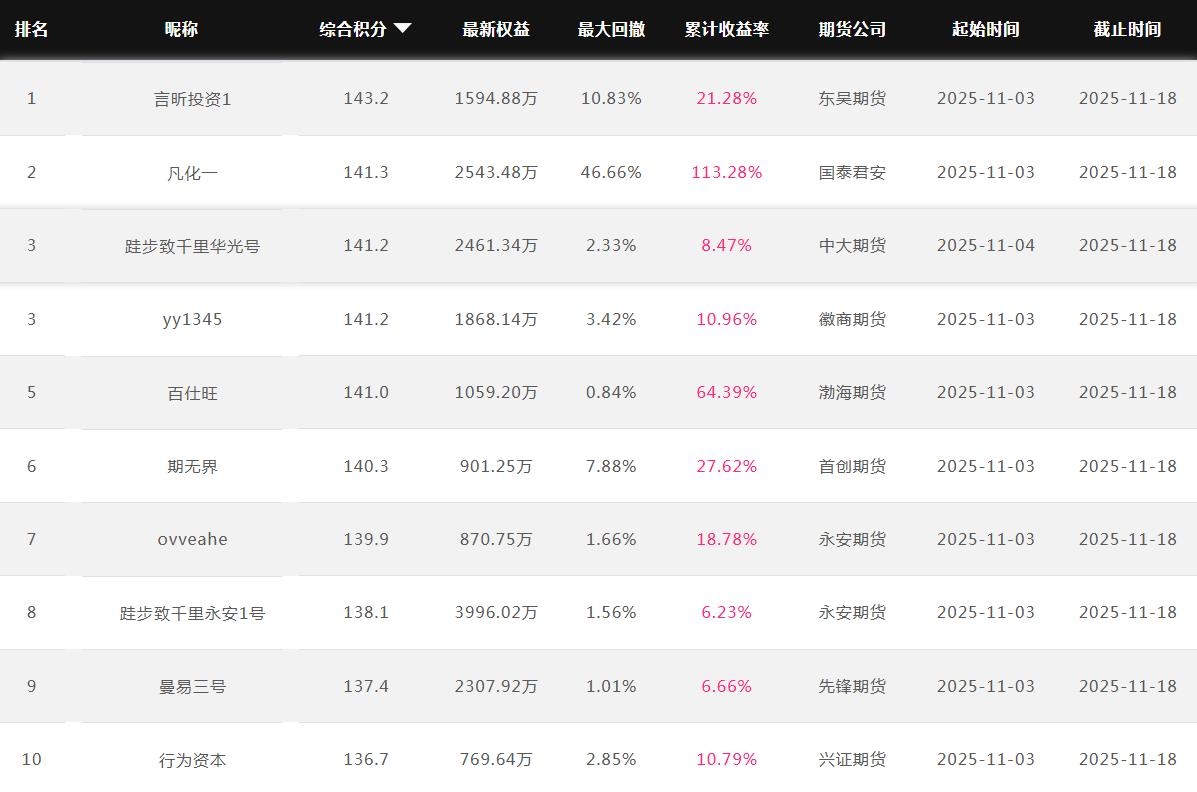Open trader 凡化一 profile
This screenshot has width=1197, height=792.
click(192, 172)
